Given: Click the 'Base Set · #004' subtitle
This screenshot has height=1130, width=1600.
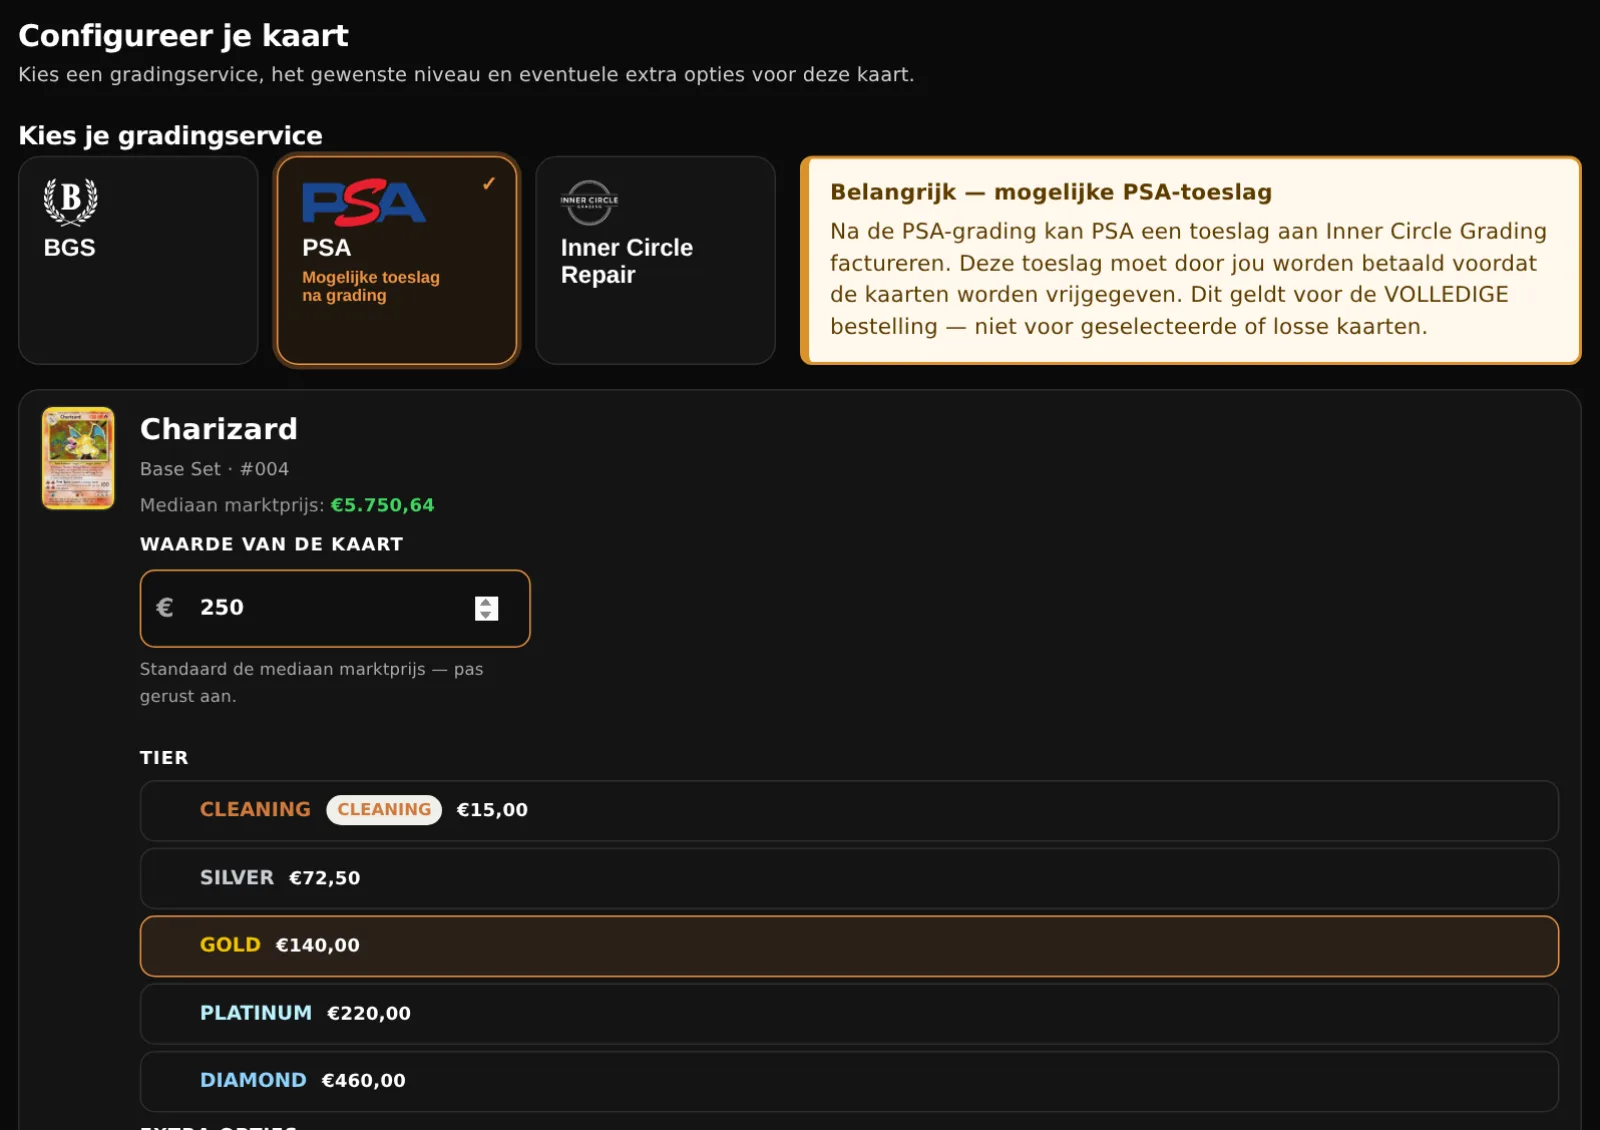Looking at the screenshot, I should pyautogui.click(x=214, y=469).
